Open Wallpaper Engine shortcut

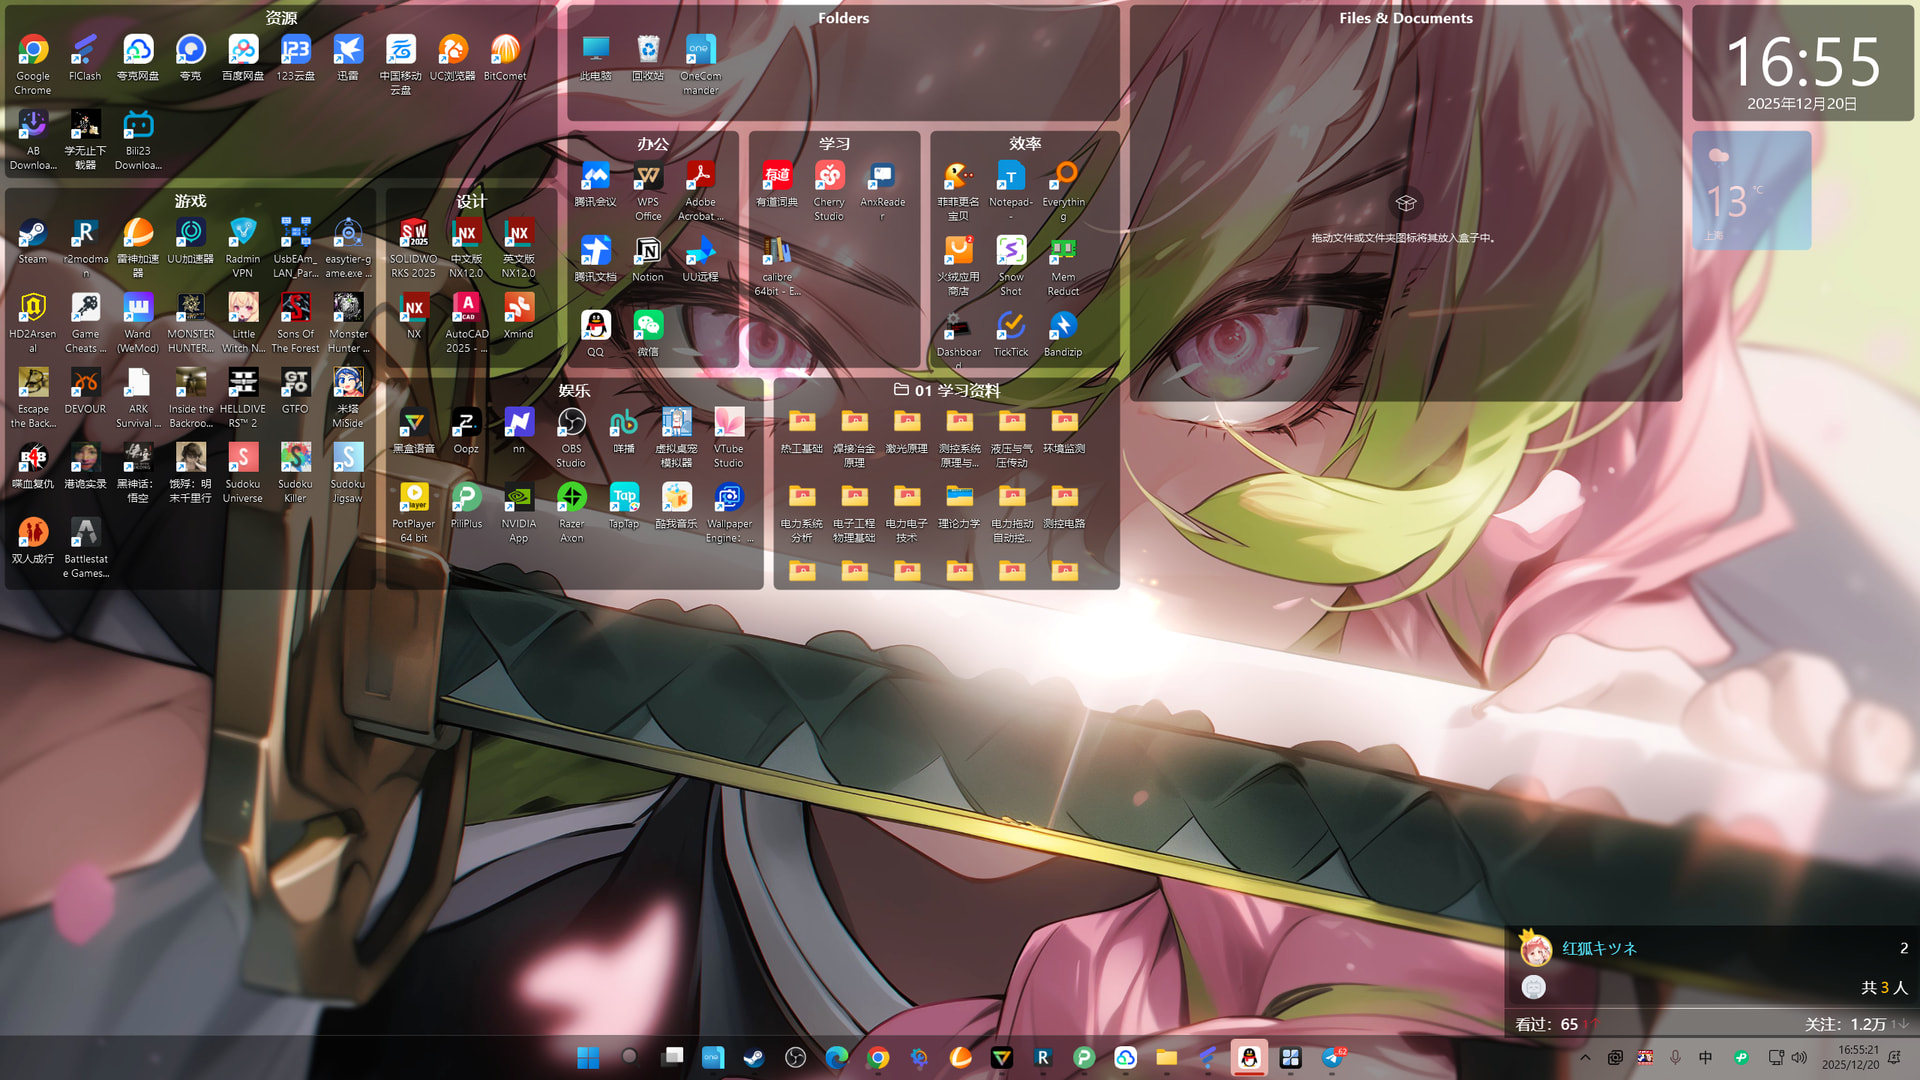point(729,499)
